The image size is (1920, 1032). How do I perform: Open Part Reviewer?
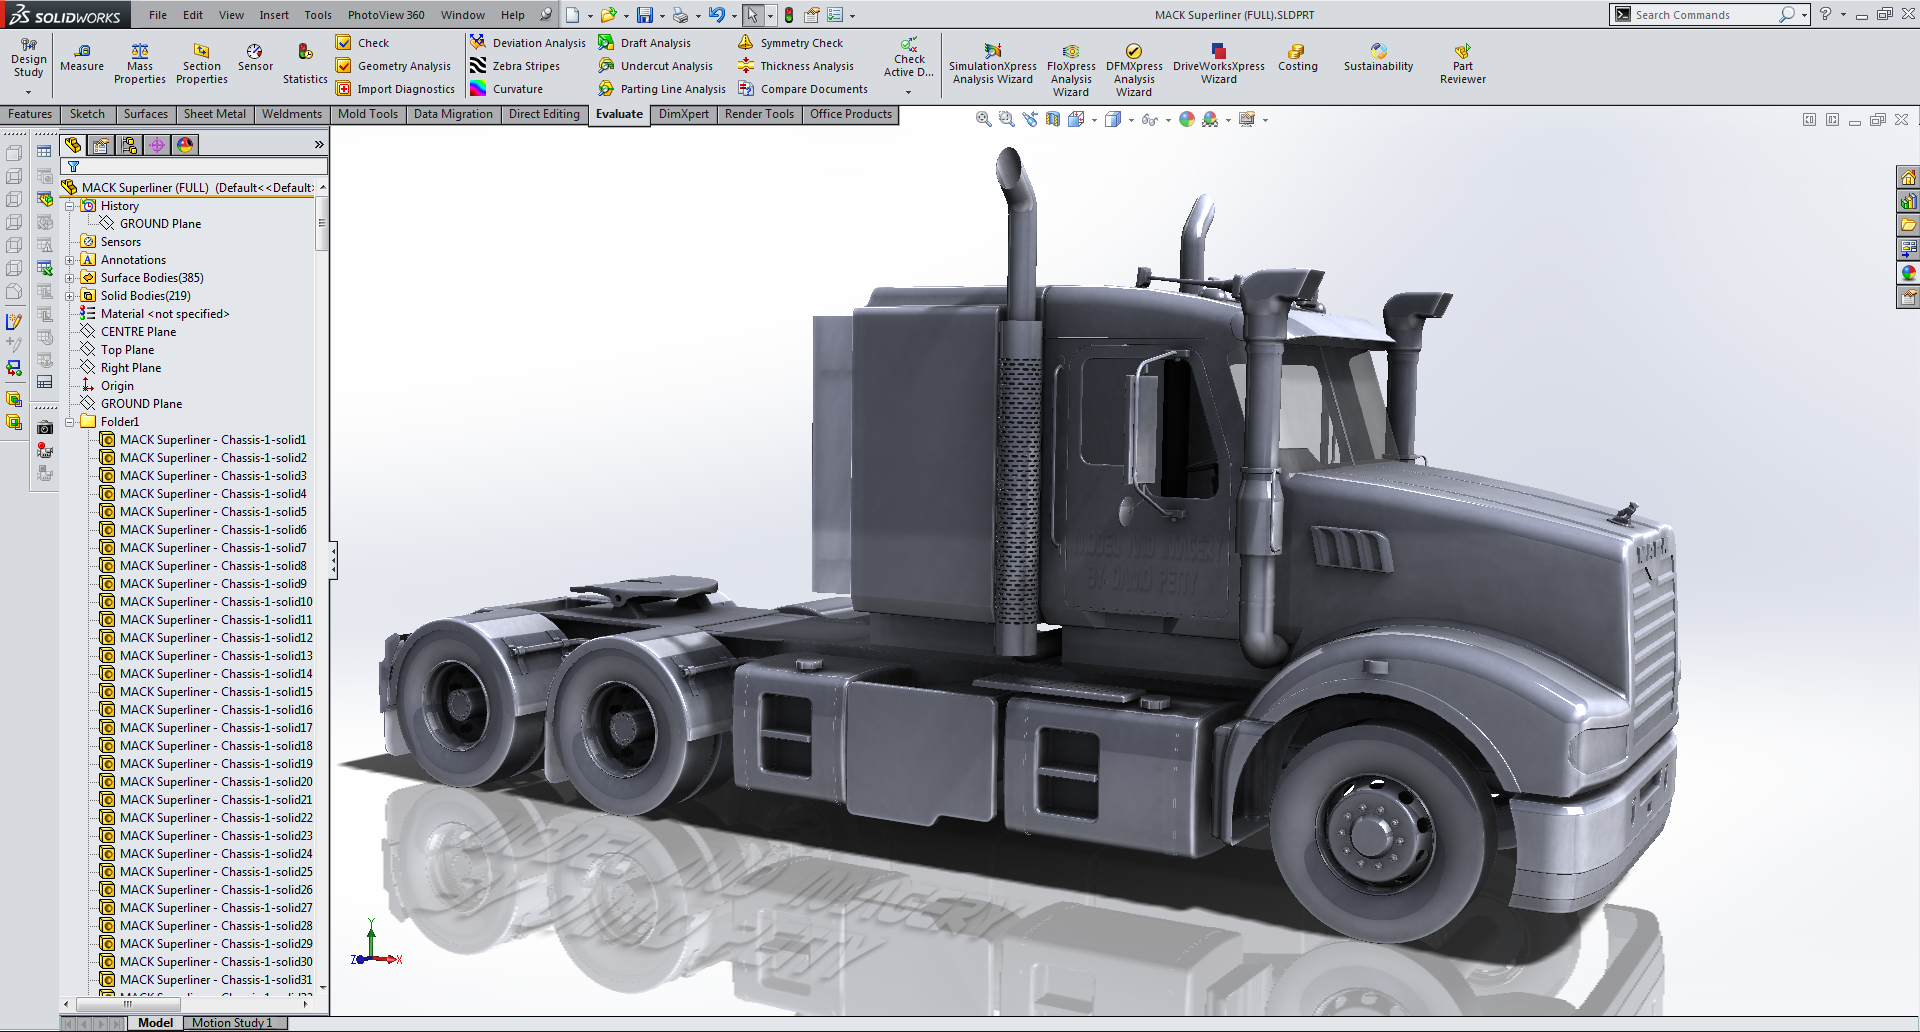pos(1463,64)
